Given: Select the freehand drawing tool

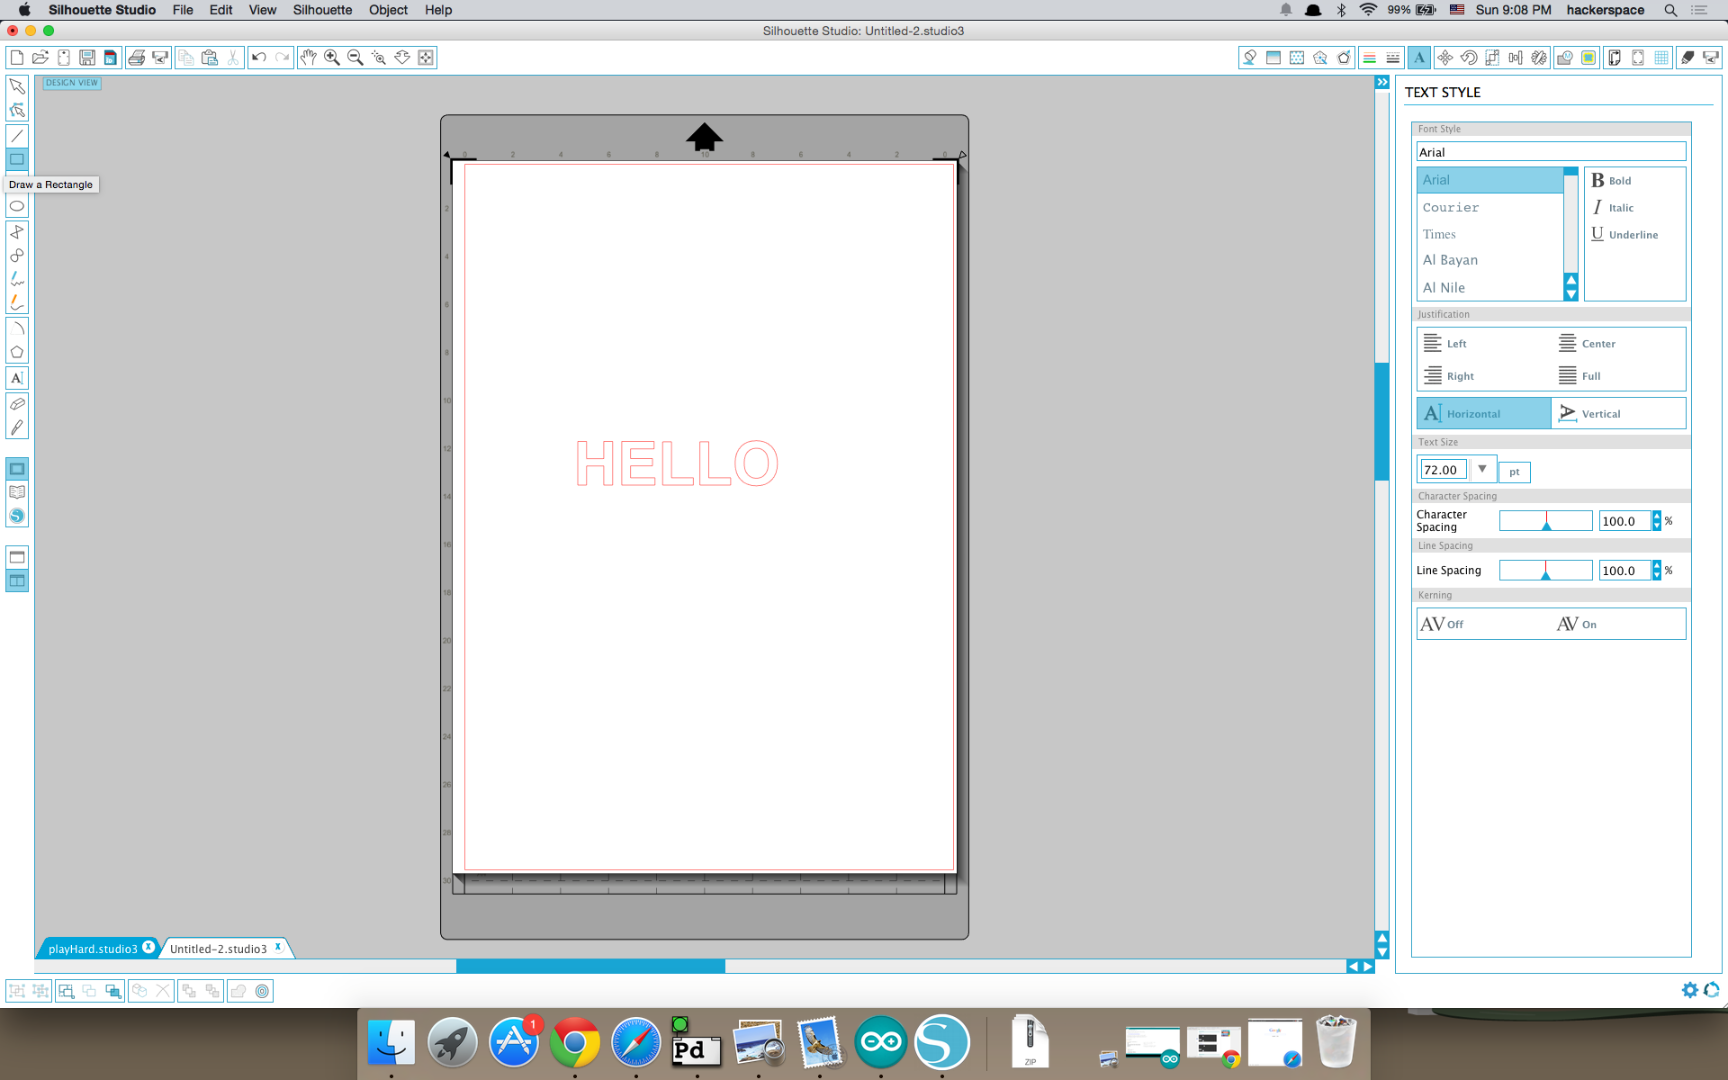Looking at the screenshot, I should [16, 279].
